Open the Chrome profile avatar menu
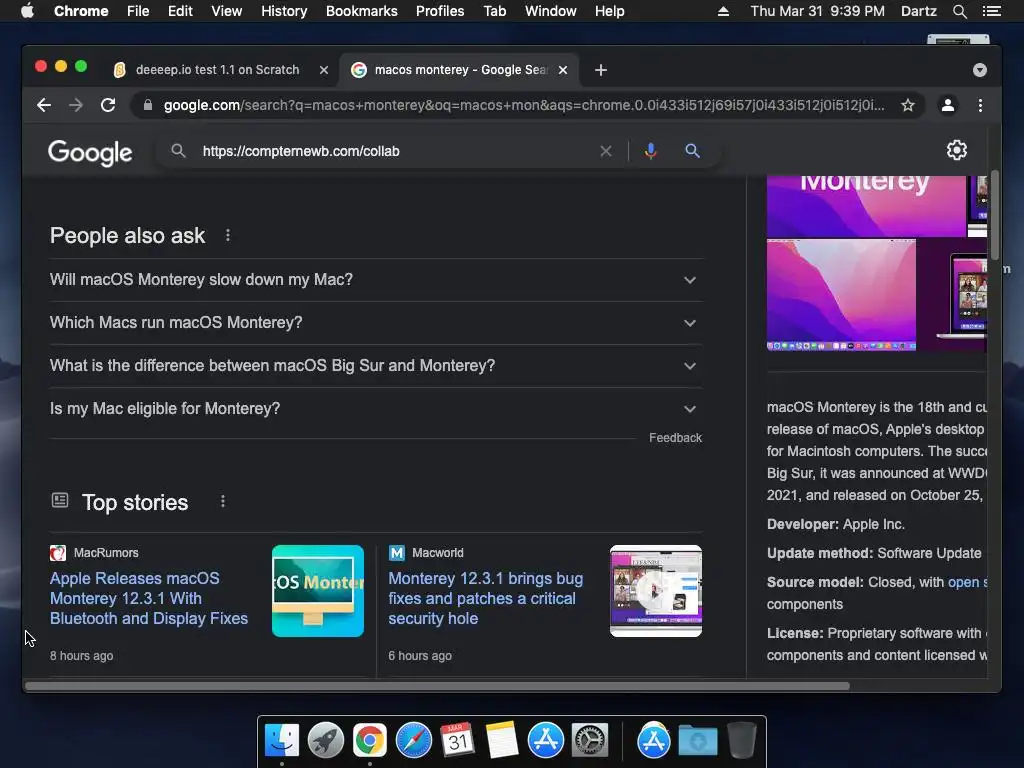 click(948, 105)
